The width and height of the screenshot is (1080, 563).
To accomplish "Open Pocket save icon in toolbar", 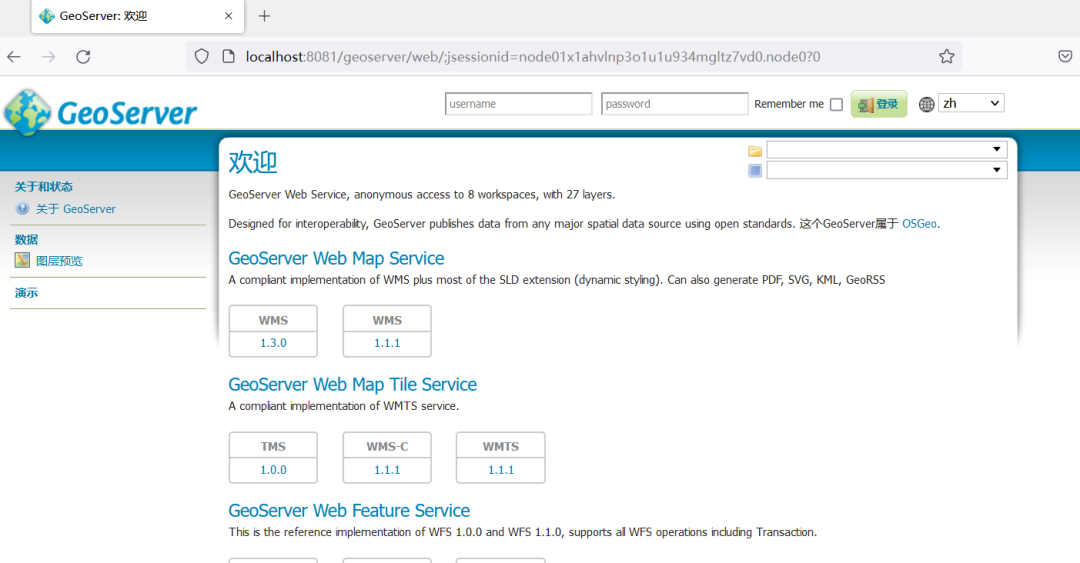I will (1065, 57).
